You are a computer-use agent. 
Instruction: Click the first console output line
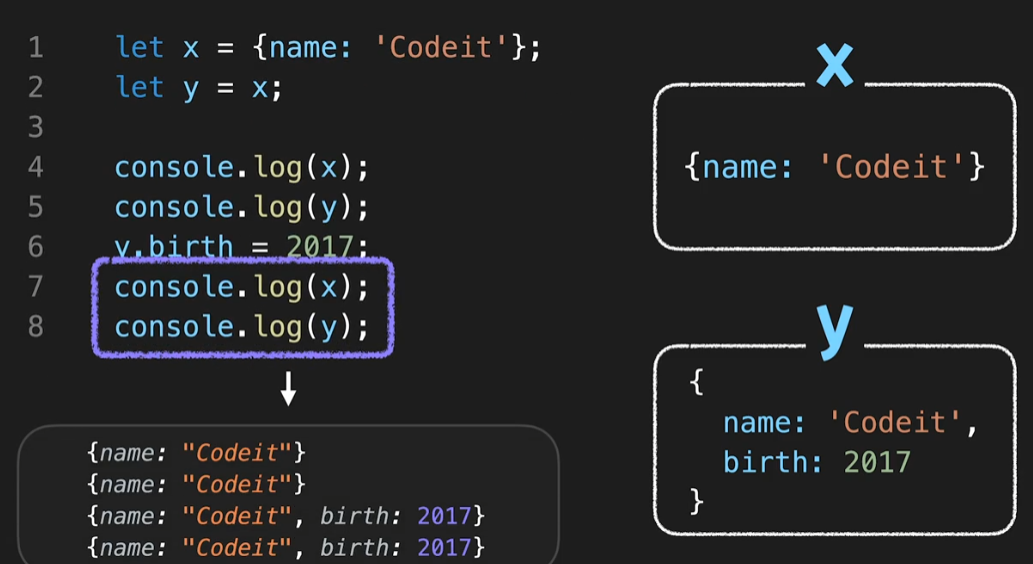click(x=196, y=452)
